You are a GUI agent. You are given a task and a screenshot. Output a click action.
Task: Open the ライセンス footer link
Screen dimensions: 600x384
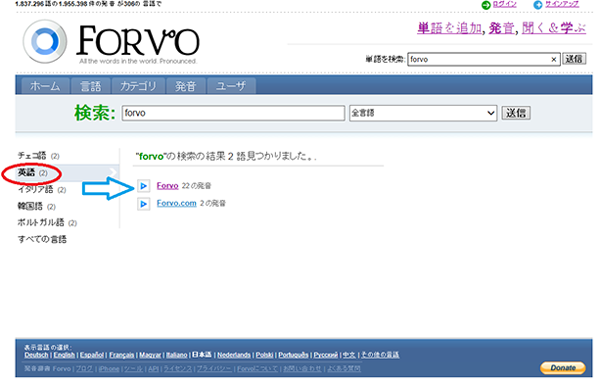(178, 369)
